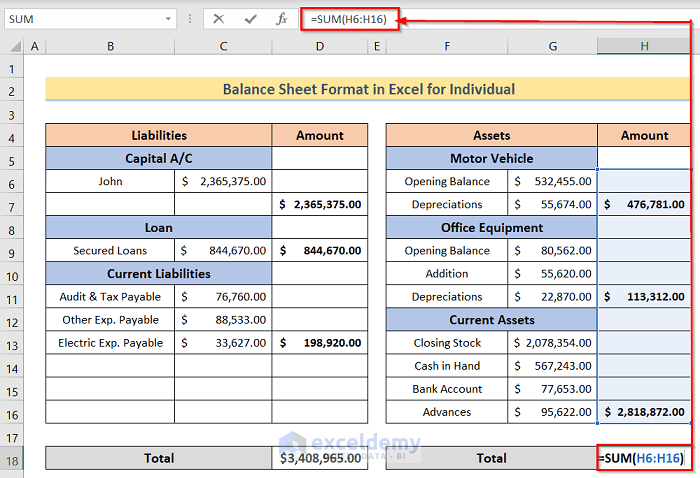Select the Closing Stock amount cell
The width and height of the screenshot is (700, 478).
click(554, 342)
